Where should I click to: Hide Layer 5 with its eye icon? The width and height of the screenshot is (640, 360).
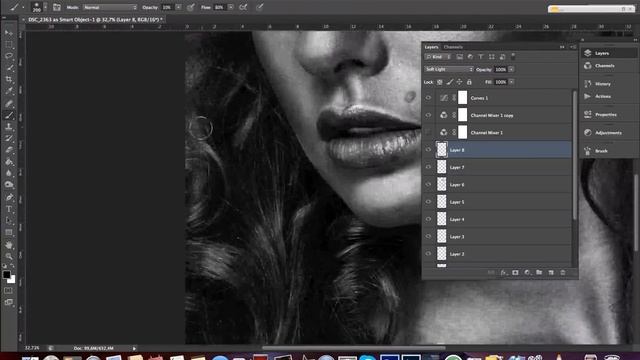[x=428, y=202]
